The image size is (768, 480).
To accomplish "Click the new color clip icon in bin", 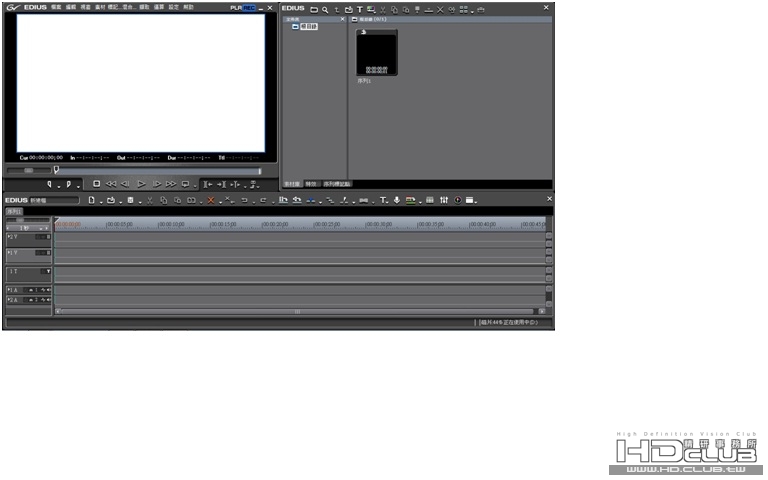I will coord(371,10).
